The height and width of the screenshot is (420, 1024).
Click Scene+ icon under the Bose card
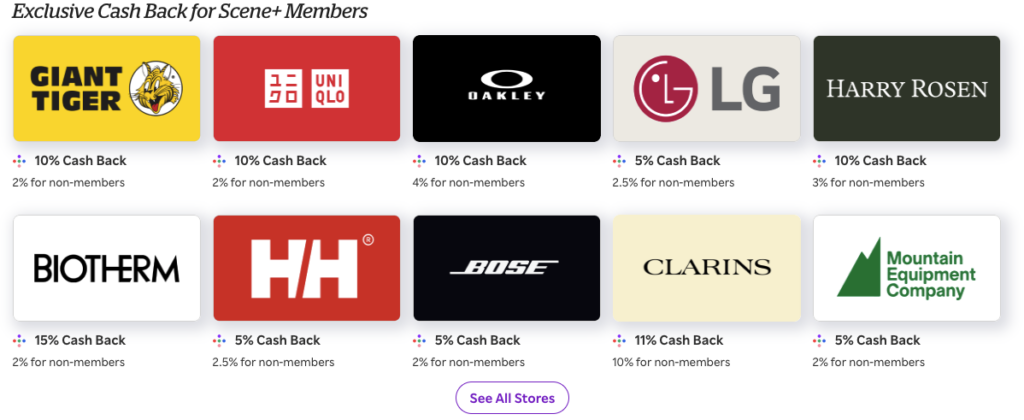point(420,341)
